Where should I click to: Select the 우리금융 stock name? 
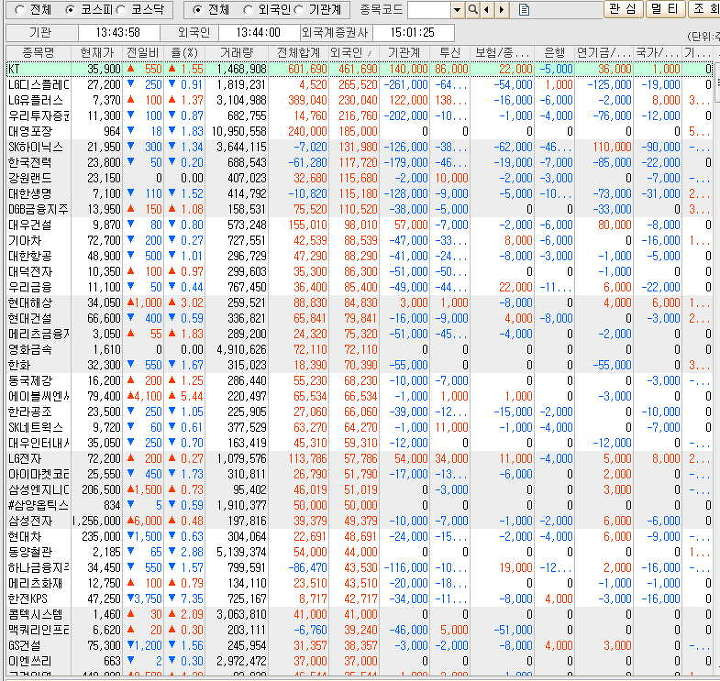[x=30, y=287]
